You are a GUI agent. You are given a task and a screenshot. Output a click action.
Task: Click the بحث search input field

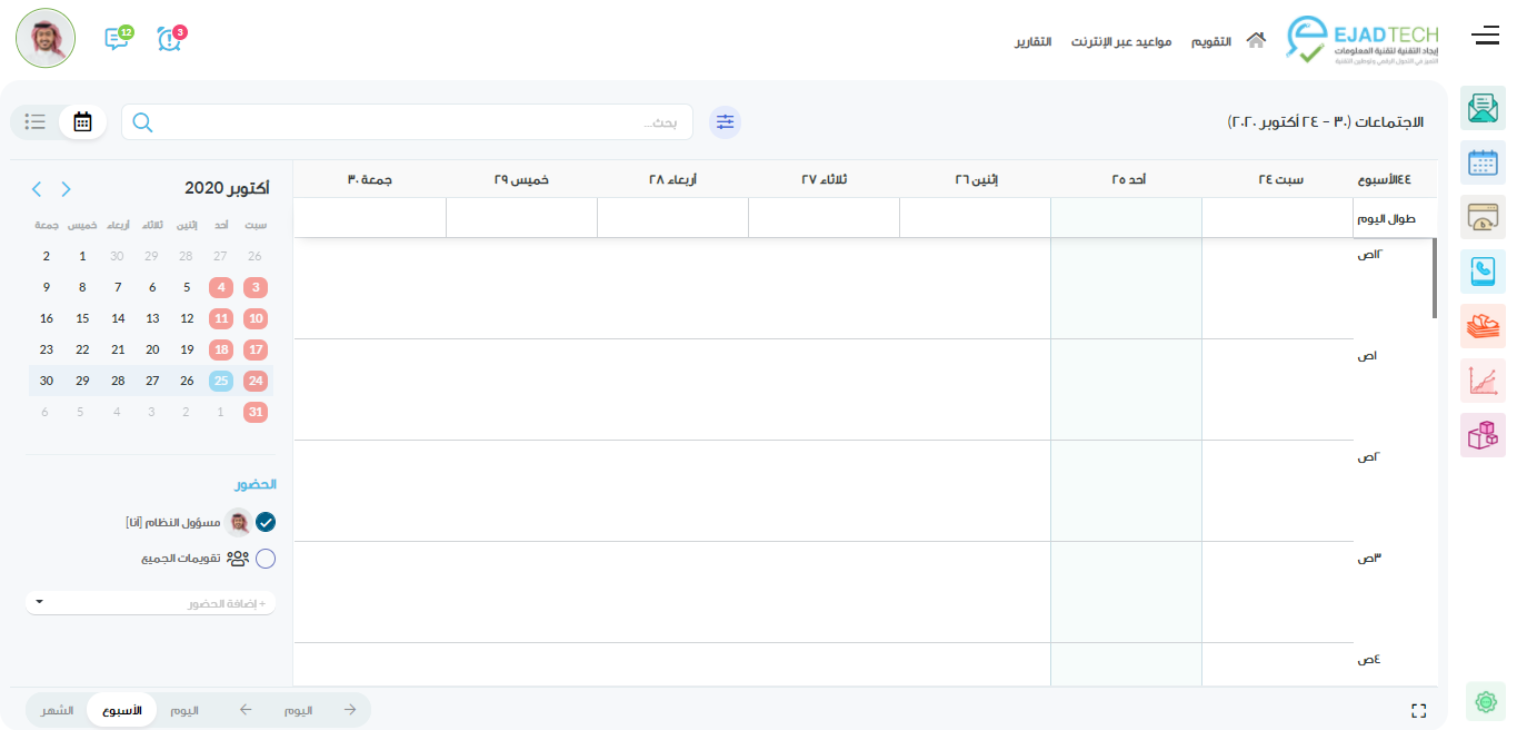click(410, 122)
